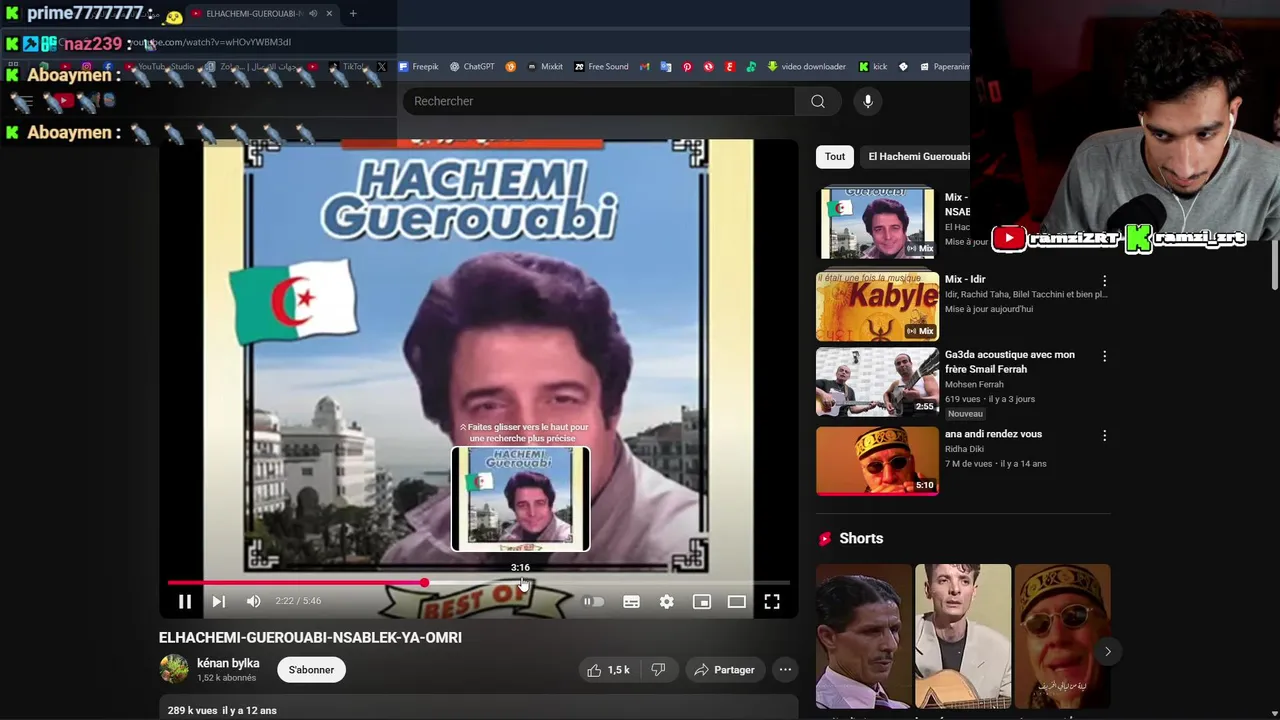Click the page scrollbar on the right
1280x720 pixels.
pyautogui.click(x=1274, y=265)
